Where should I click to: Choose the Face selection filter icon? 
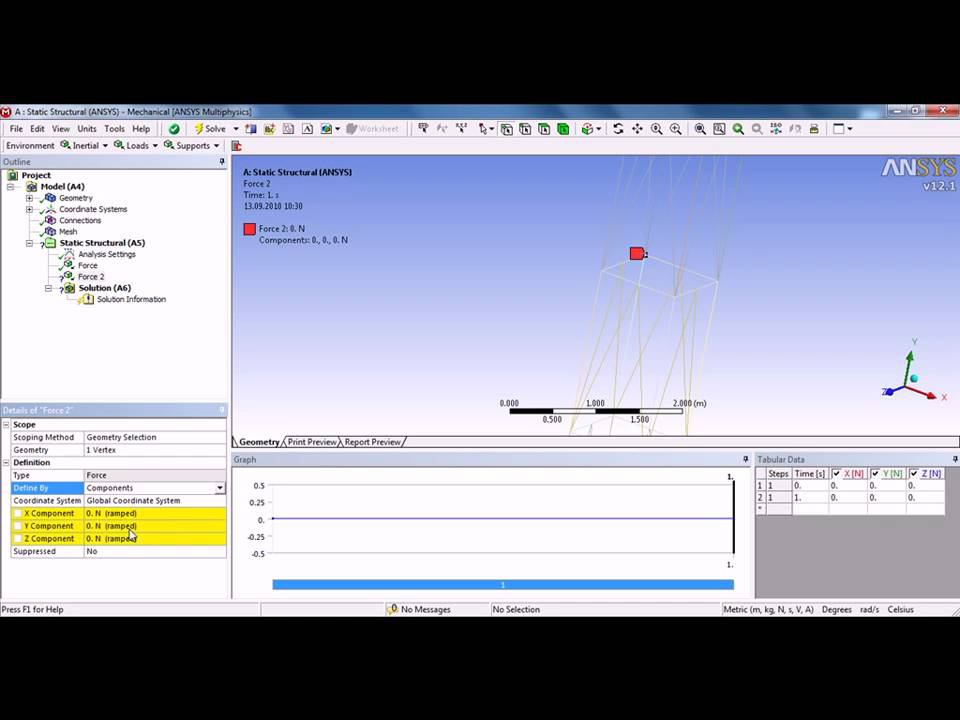(544, 129)
